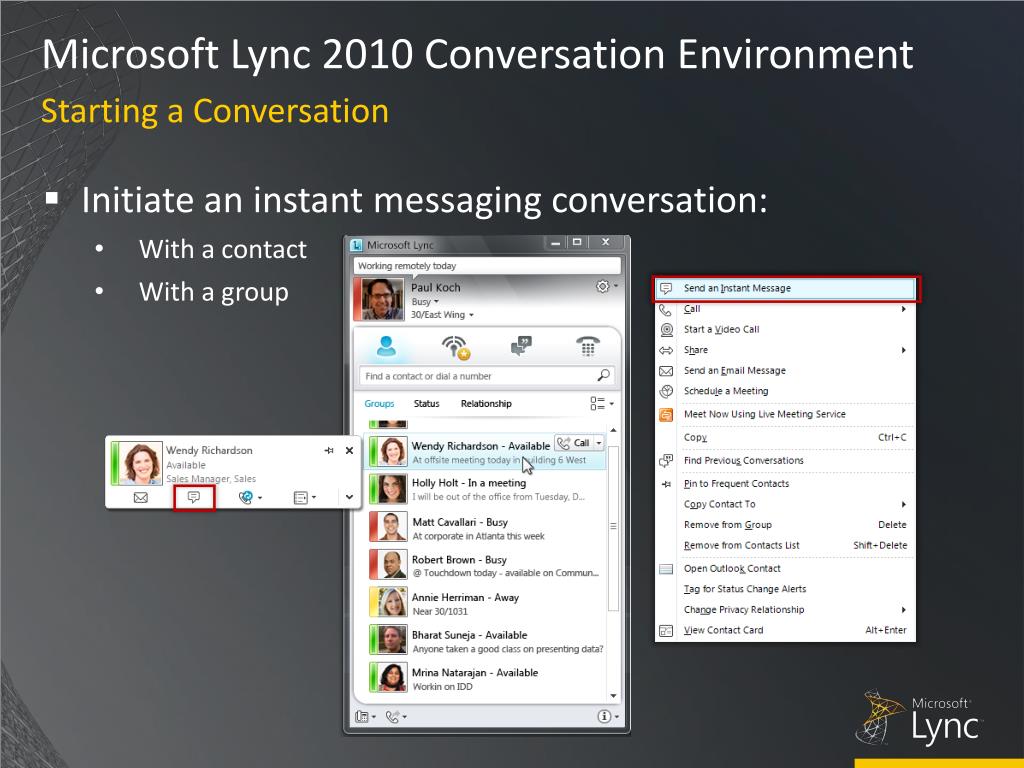Screen dimensions: 1024x768
Task: Open the Call submenu in context menu
Action: [x=786, y=309]
